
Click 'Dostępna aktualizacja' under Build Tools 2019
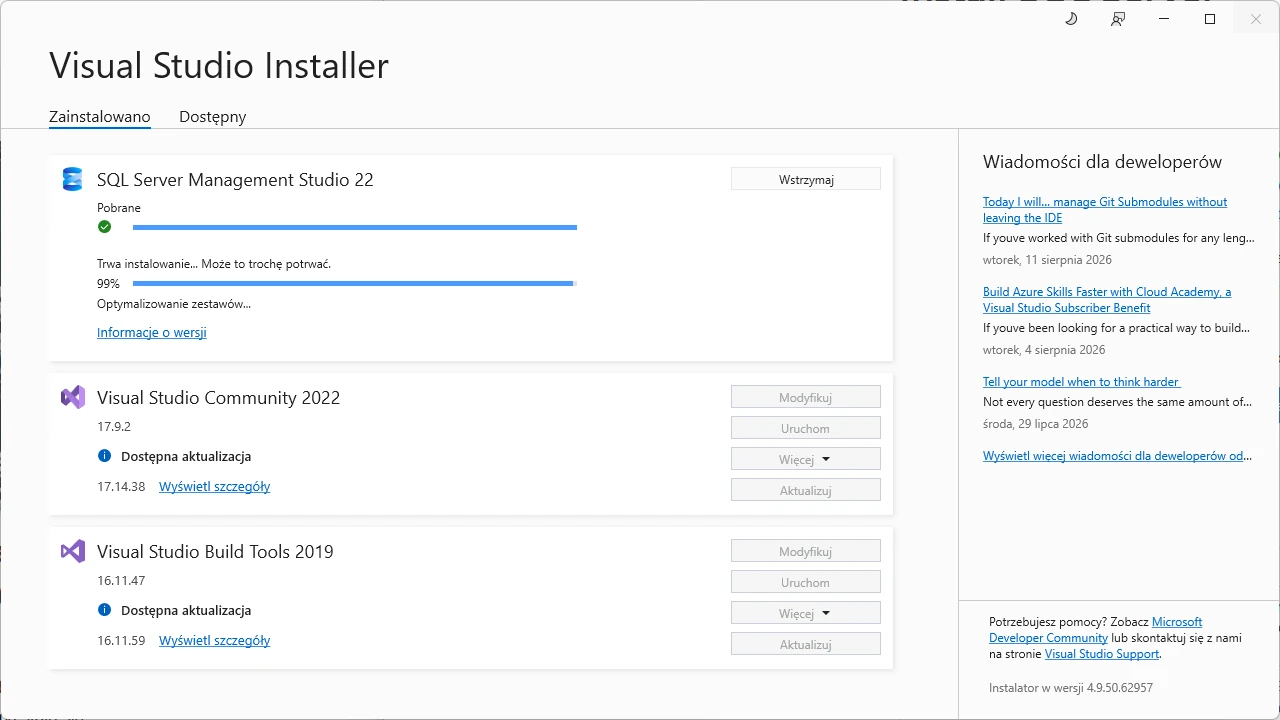186,610
